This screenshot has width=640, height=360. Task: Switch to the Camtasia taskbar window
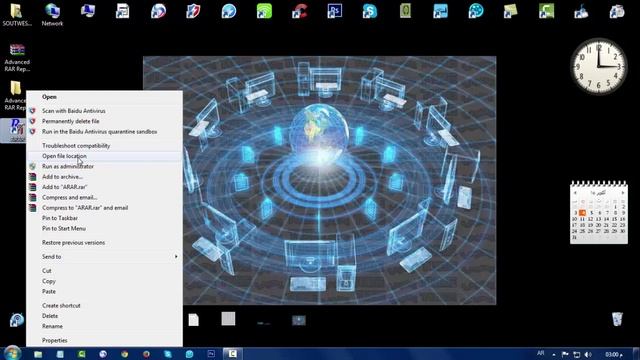point(232,354)
